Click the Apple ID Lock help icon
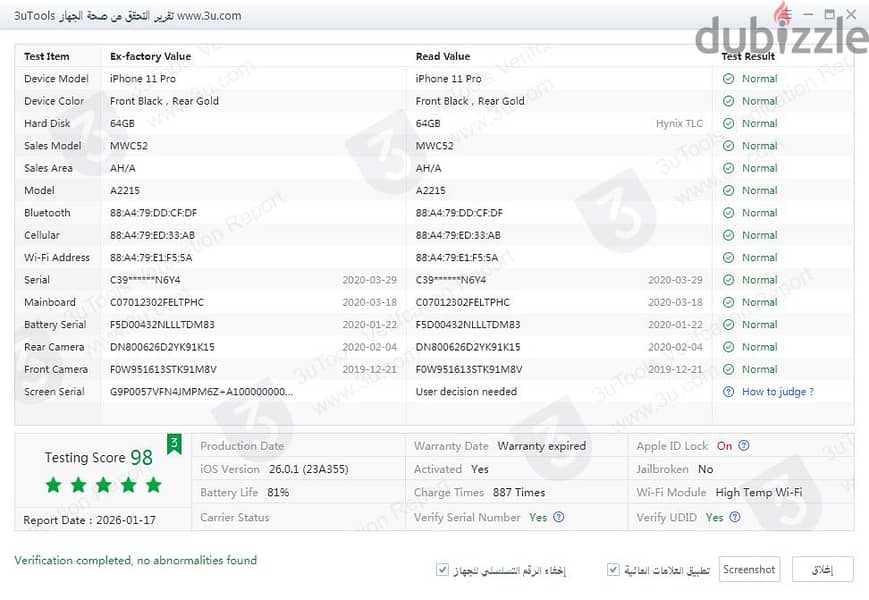Image resolution: width=869 pixels, height=600 pixels. coord(744,445)
